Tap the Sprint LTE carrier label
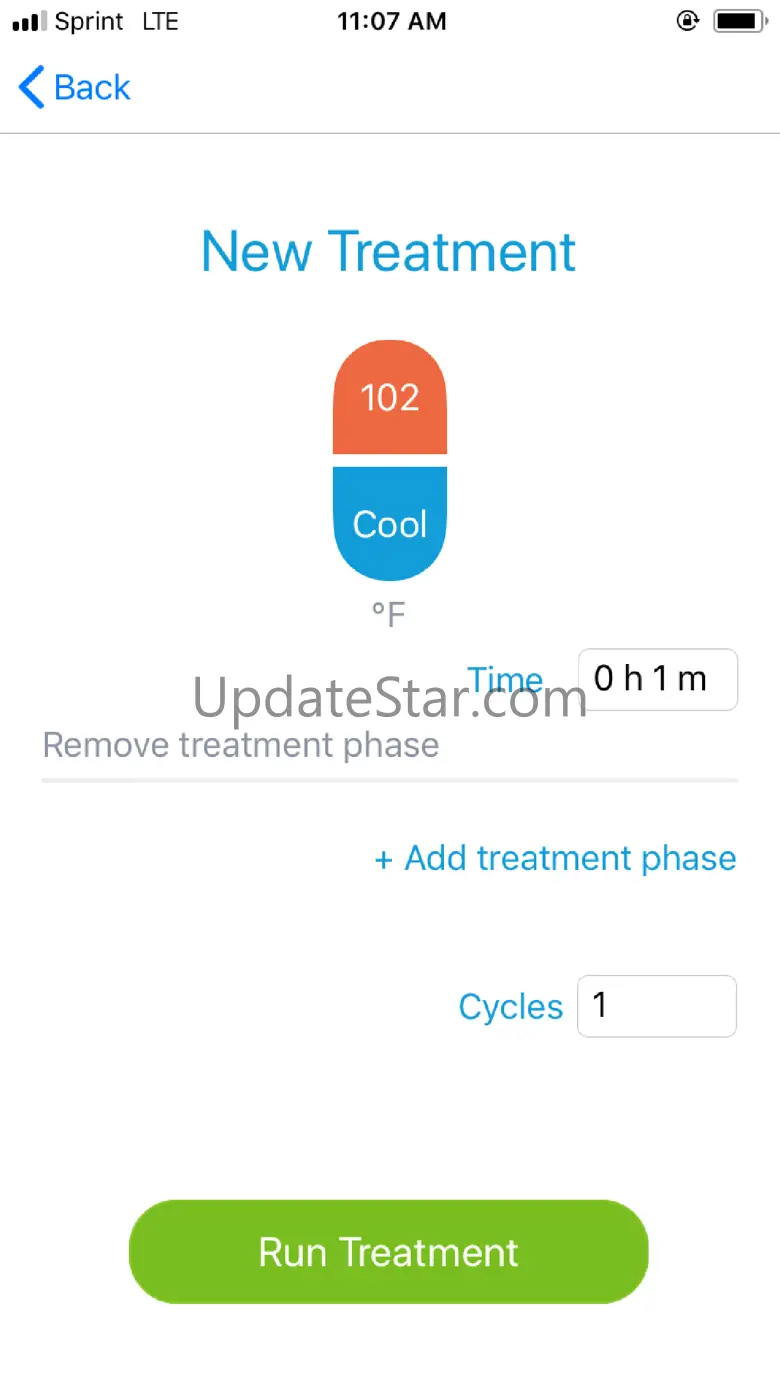 pyautogui.click(x=117, y=22)
